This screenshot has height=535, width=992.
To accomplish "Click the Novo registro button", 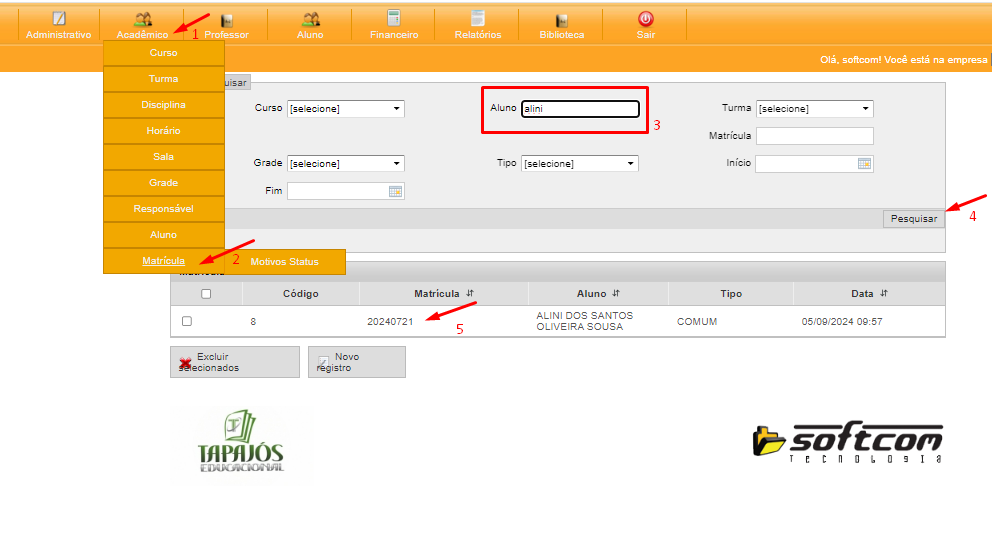I will (x=357, y=362).
